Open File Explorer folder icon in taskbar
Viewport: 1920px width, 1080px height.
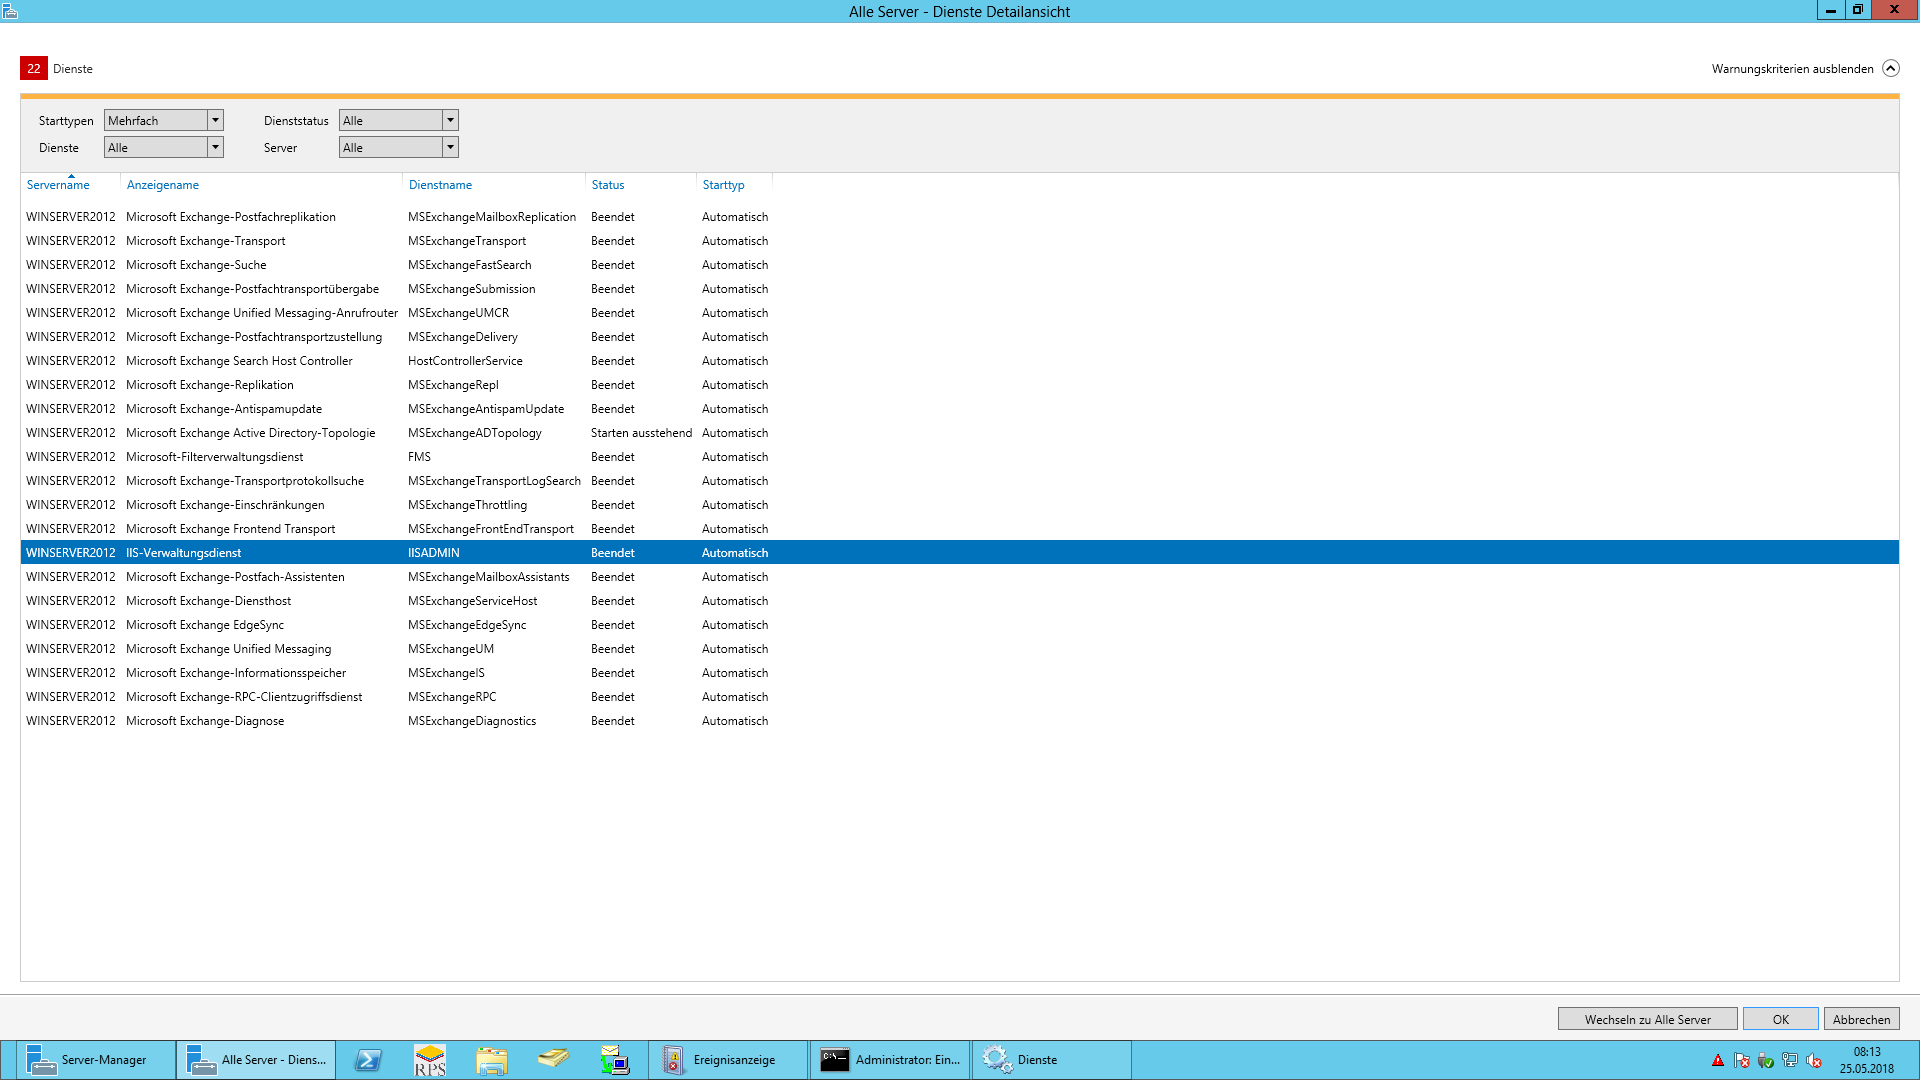tap(492, 1060)
